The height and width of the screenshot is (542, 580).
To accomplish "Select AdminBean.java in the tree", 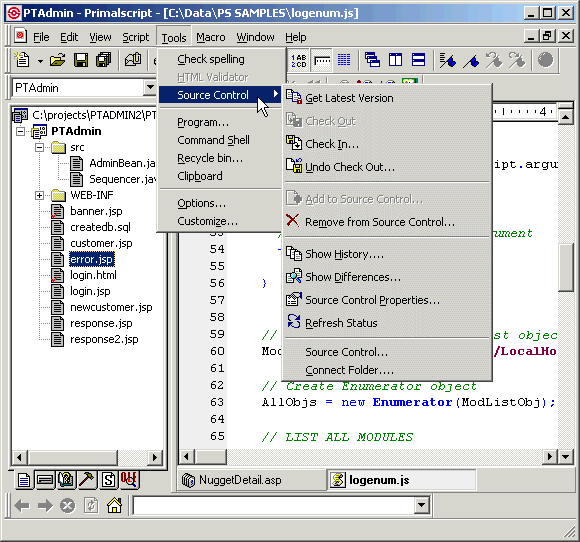I will [x=122, y=163].
